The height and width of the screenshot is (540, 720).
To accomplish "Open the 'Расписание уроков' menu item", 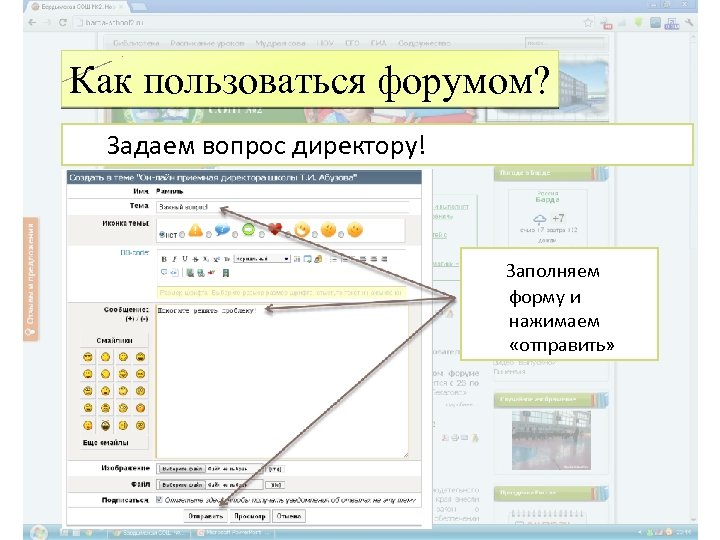I will click(x=207, y=43).
